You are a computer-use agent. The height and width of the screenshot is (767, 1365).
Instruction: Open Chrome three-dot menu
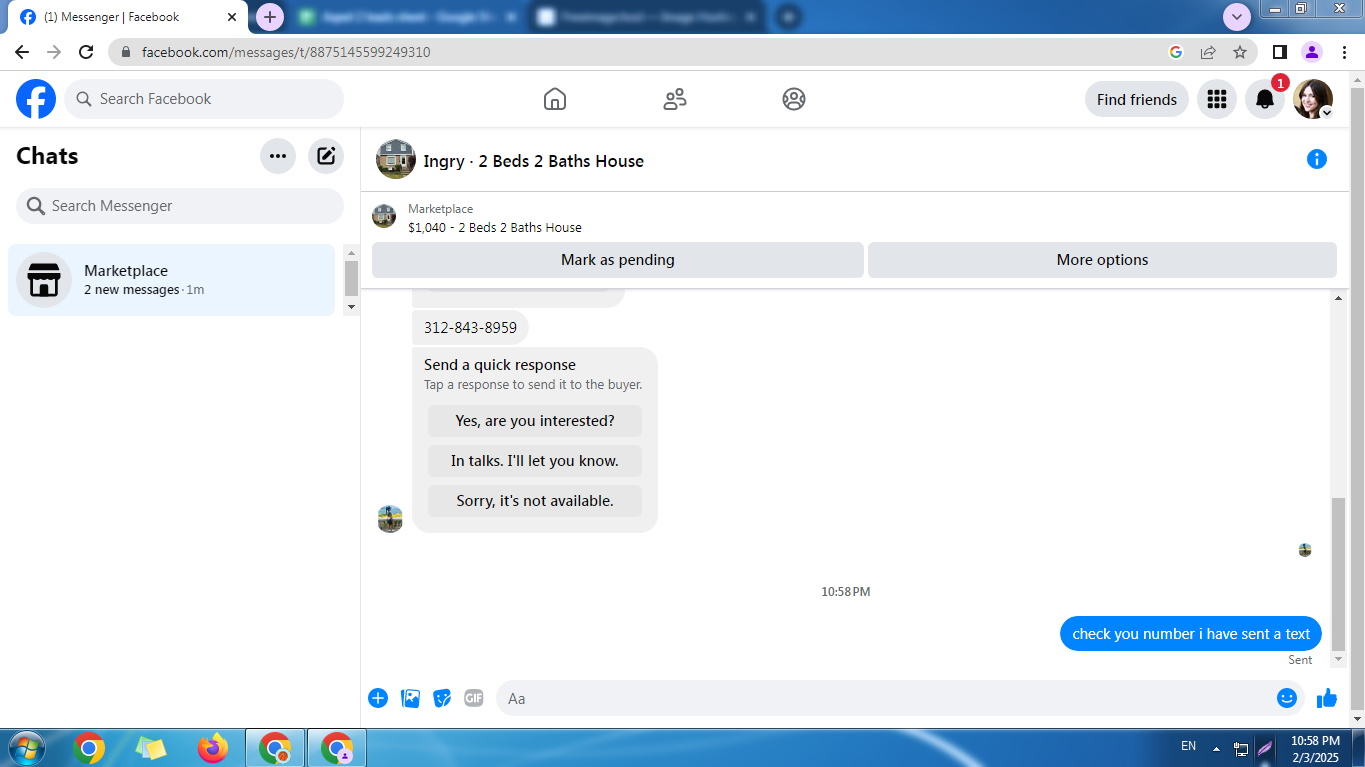1344,52
